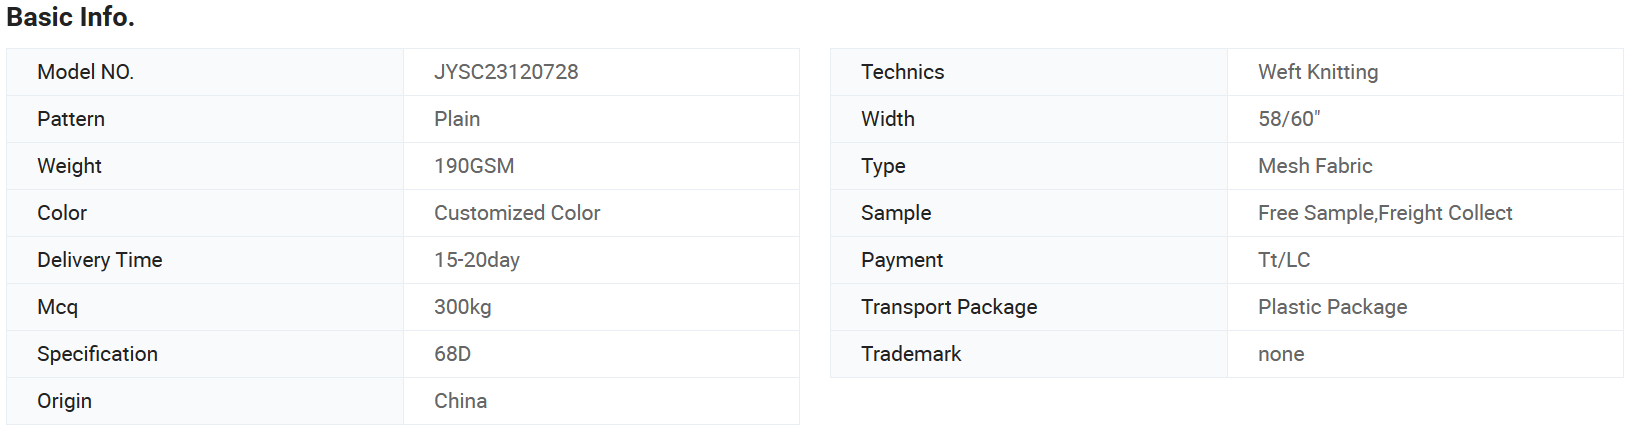
Task: Select the 300kg Mcq value
Action: 463,307
